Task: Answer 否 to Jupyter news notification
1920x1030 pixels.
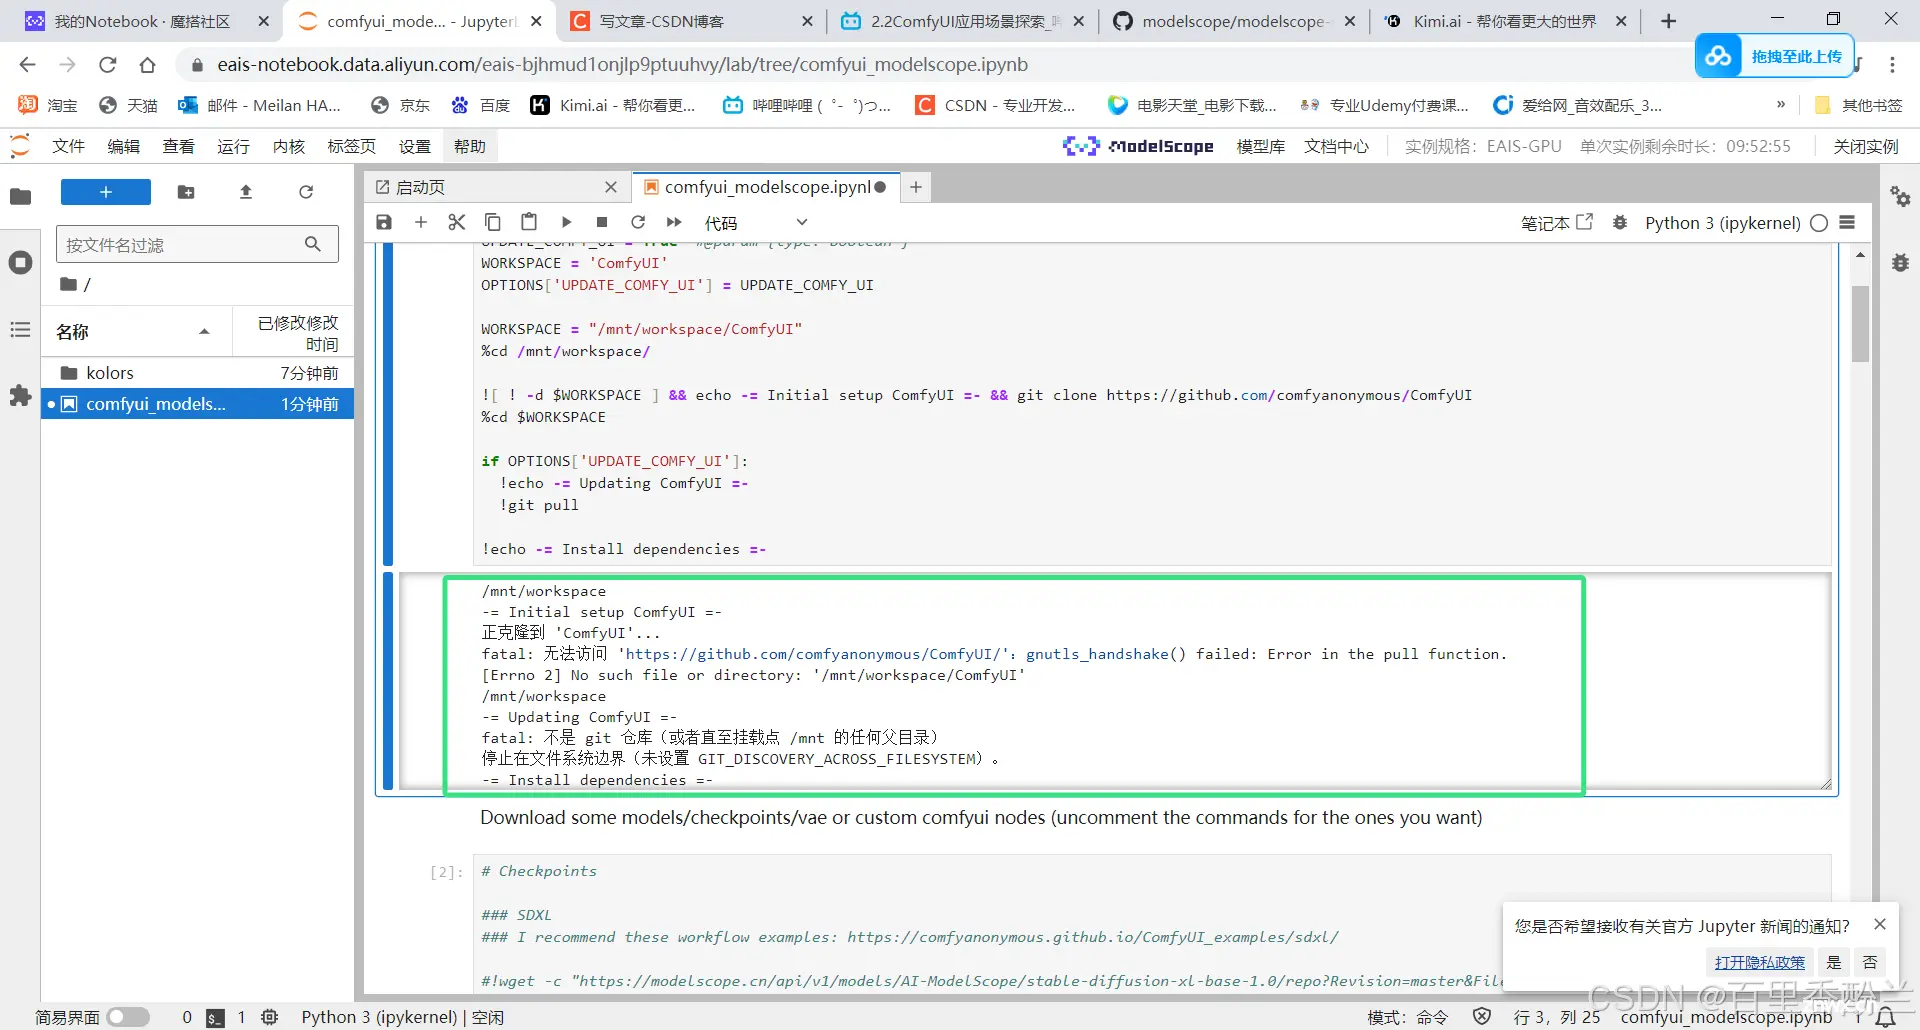Action: pos(1870,962)
